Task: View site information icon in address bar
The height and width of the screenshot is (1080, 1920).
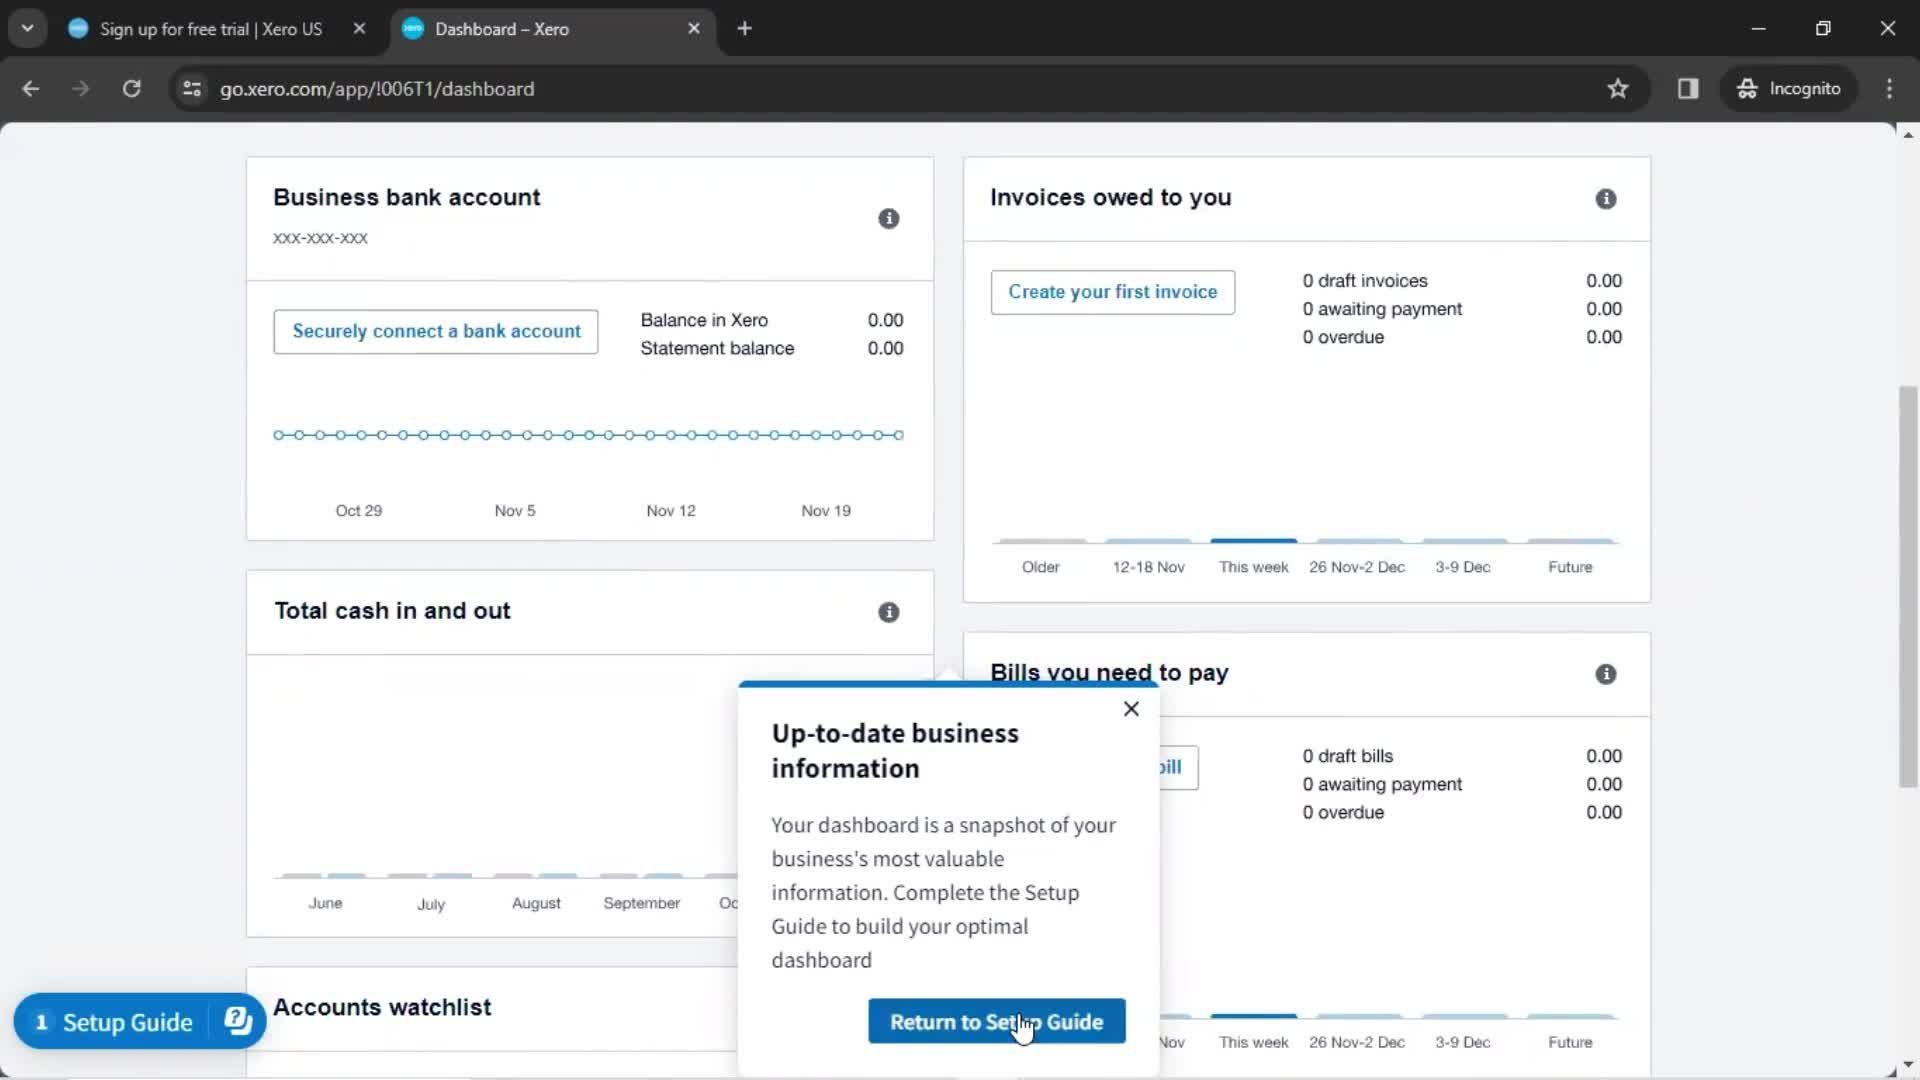Action: [x=191, y=89]
